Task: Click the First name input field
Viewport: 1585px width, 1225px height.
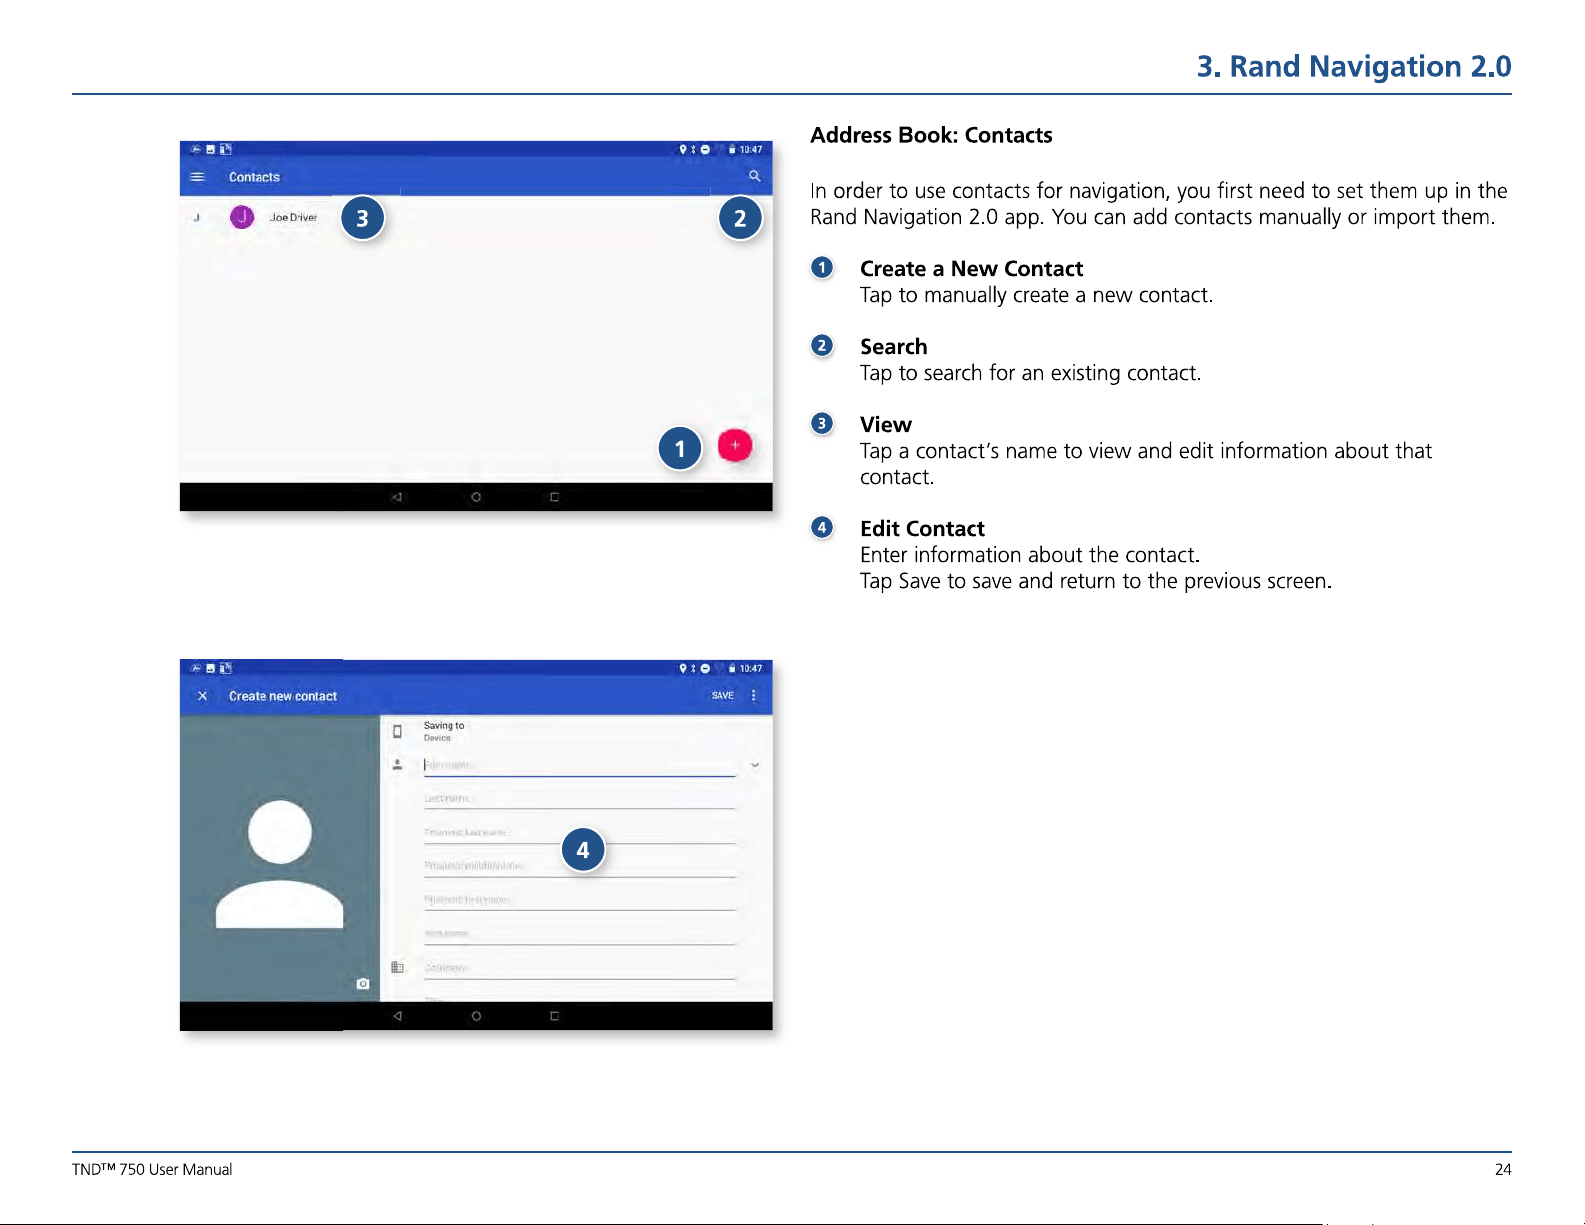Action: pos(579,766)
